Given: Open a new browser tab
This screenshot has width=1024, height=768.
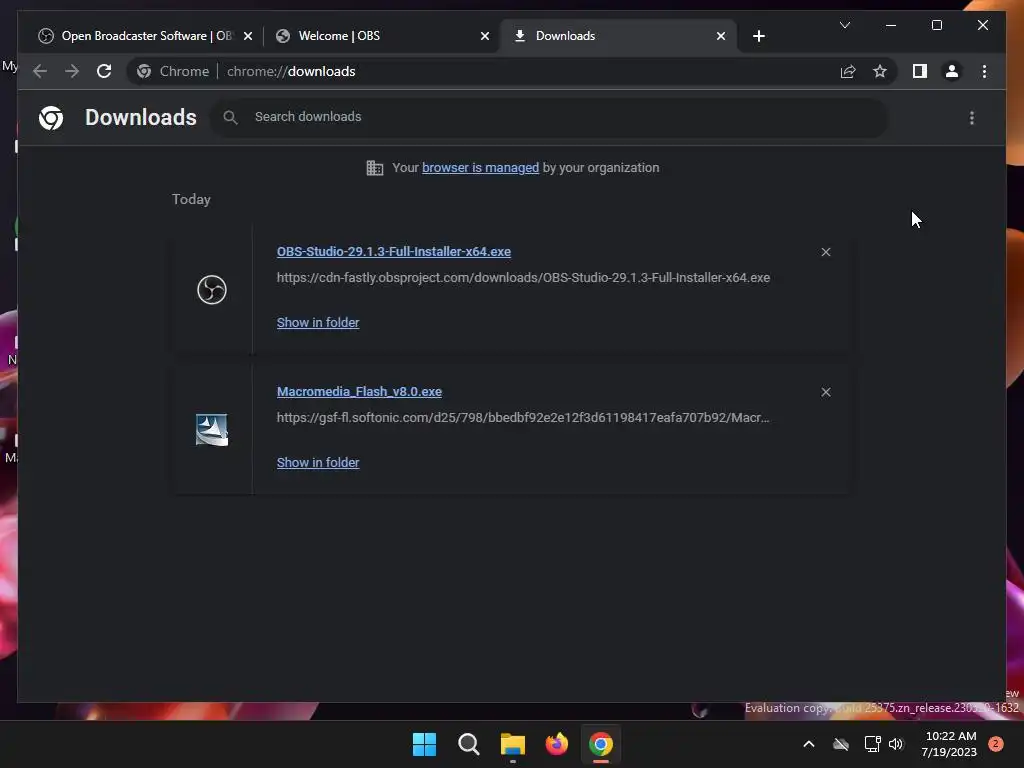Looking at the screenshot, I should 758,36.
